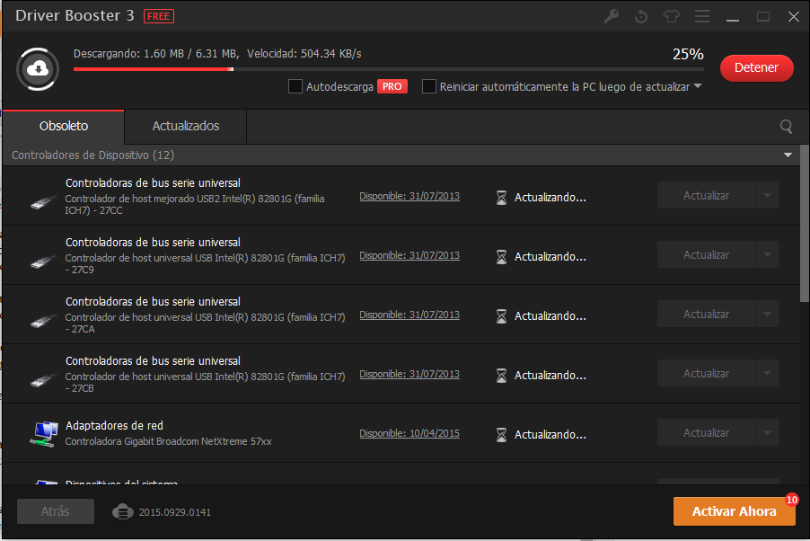Click the 'Adaptadores de red' title

click(114, 426)
